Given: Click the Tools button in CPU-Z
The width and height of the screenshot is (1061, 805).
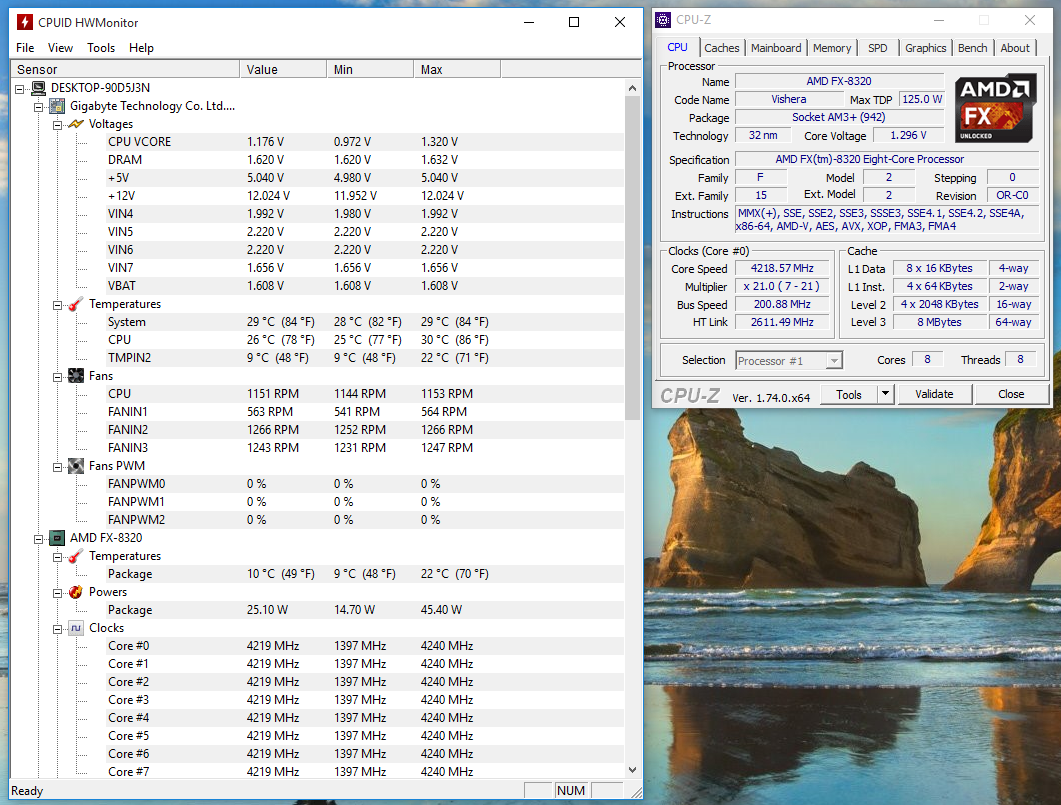Looking at the screenshot, I should tap(849, 394).
